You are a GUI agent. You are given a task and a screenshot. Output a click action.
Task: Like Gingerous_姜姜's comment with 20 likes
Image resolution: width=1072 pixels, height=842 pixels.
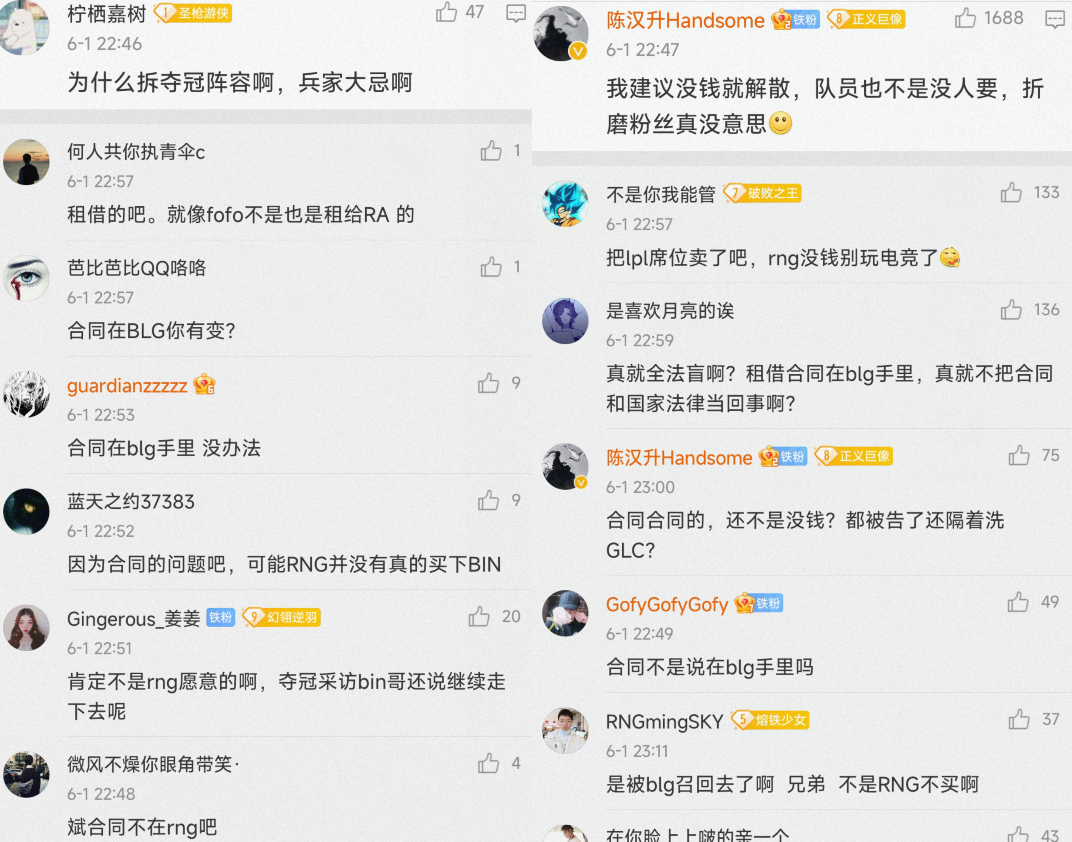pyautogui.click(x=479, y=616)
